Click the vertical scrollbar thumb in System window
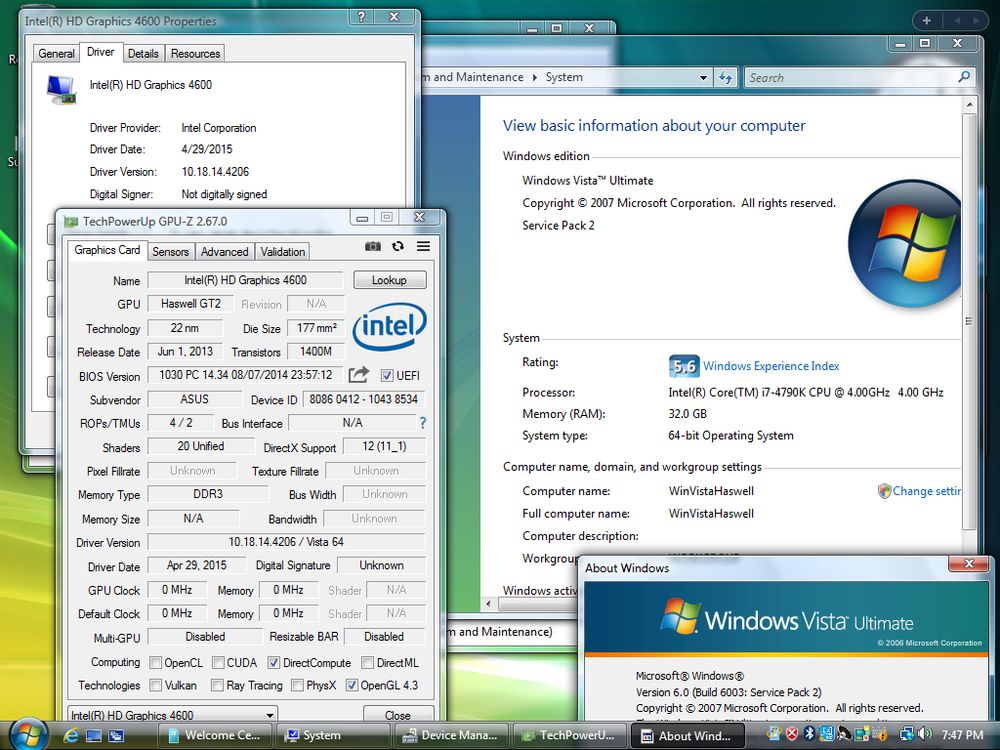1000x750 pixels. [x=969, y=321]
